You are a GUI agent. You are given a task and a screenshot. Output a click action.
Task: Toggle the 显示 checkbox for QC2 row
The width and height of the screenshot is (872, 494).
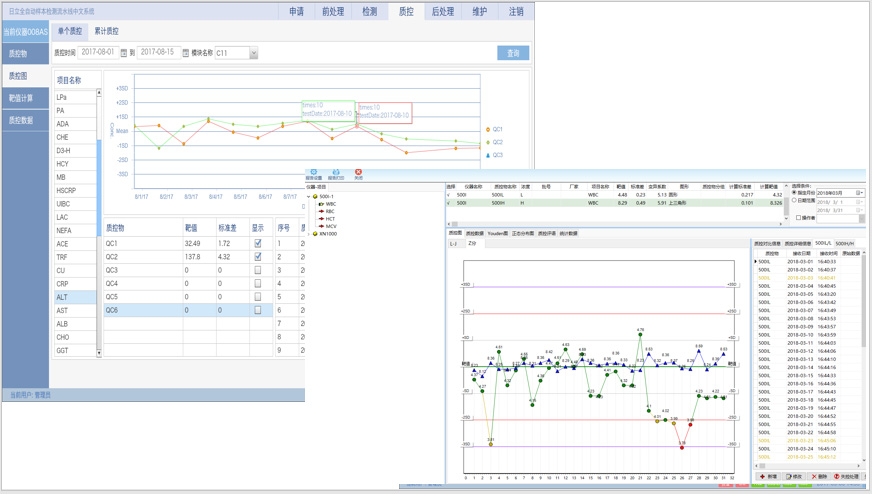[x=257, y=256]
